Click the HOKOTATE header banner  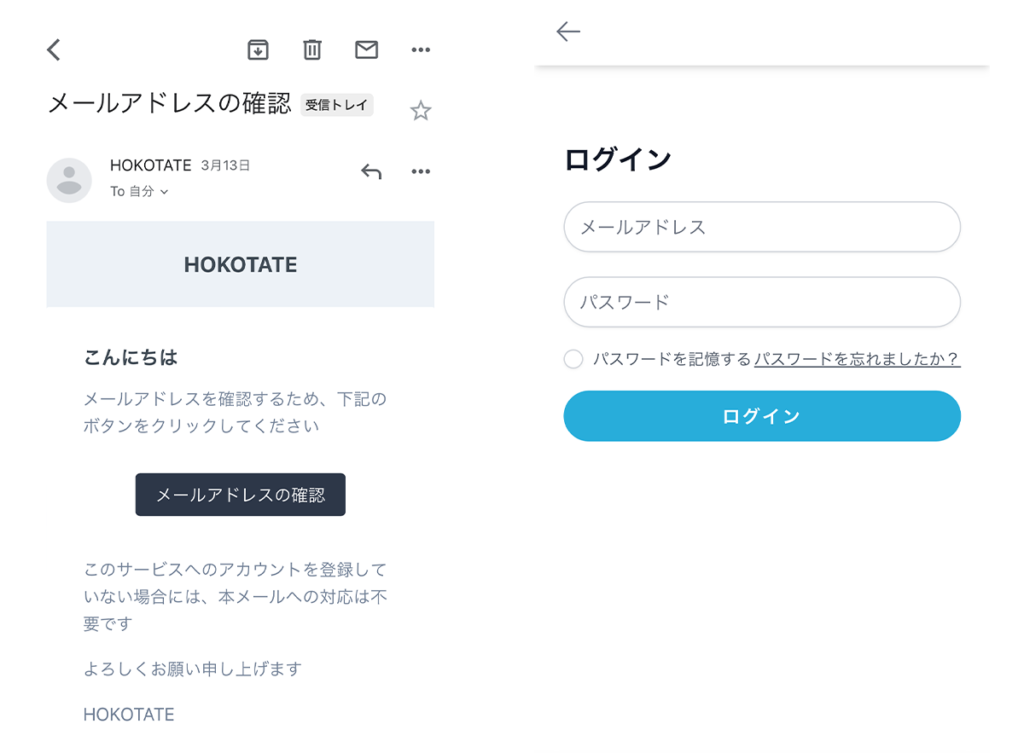point(240,264)
